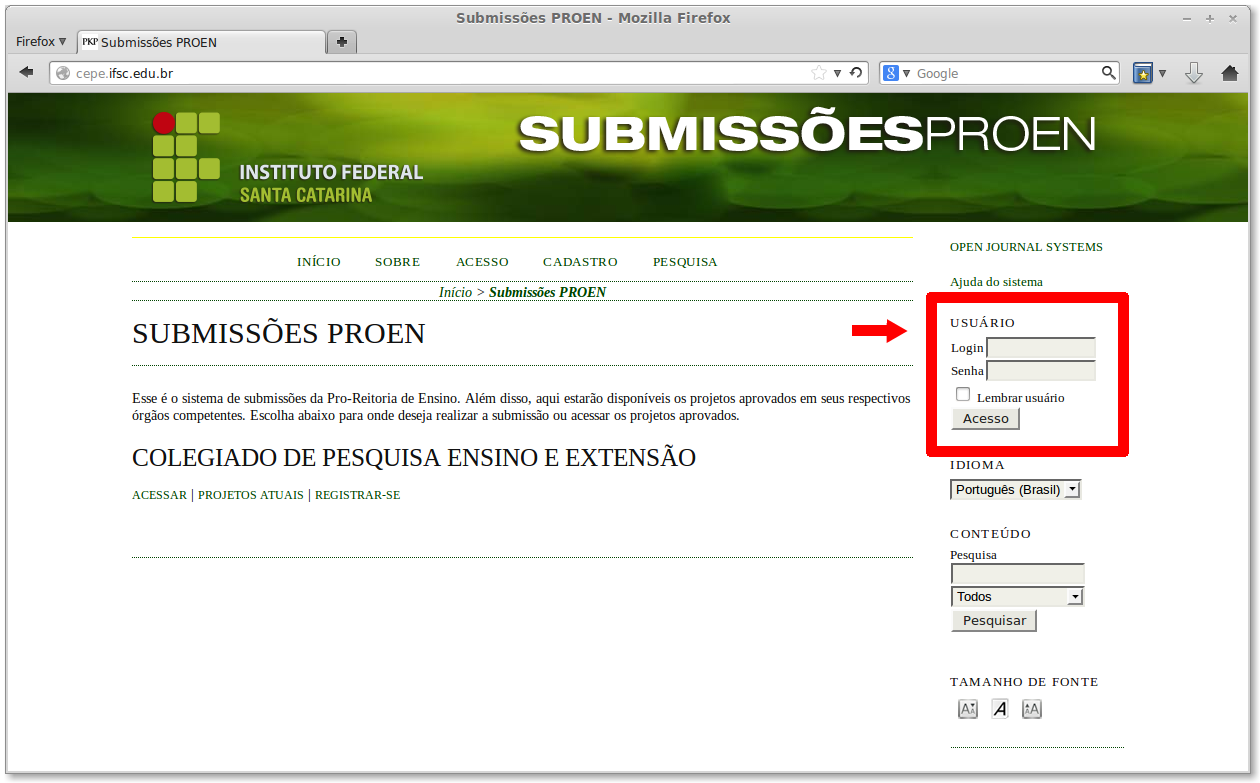
Task: Increase font size with the large-A icon
Action: point(1031,708)
